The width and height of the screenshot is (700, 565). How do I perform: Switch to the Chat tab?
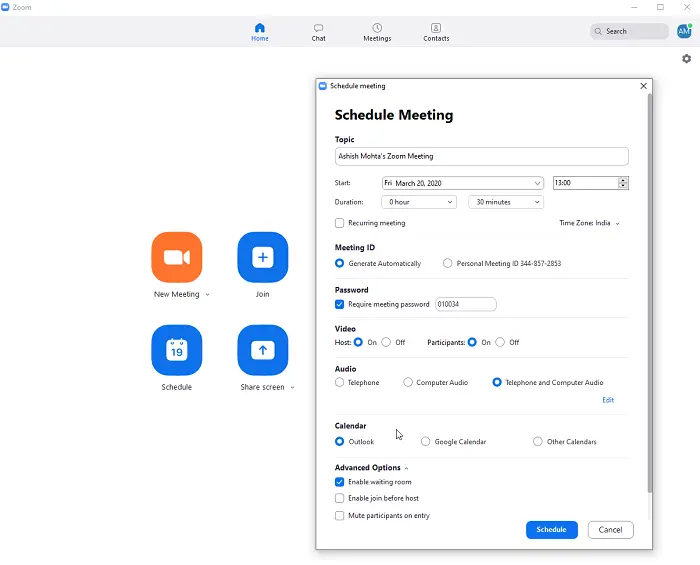(318, 32)
